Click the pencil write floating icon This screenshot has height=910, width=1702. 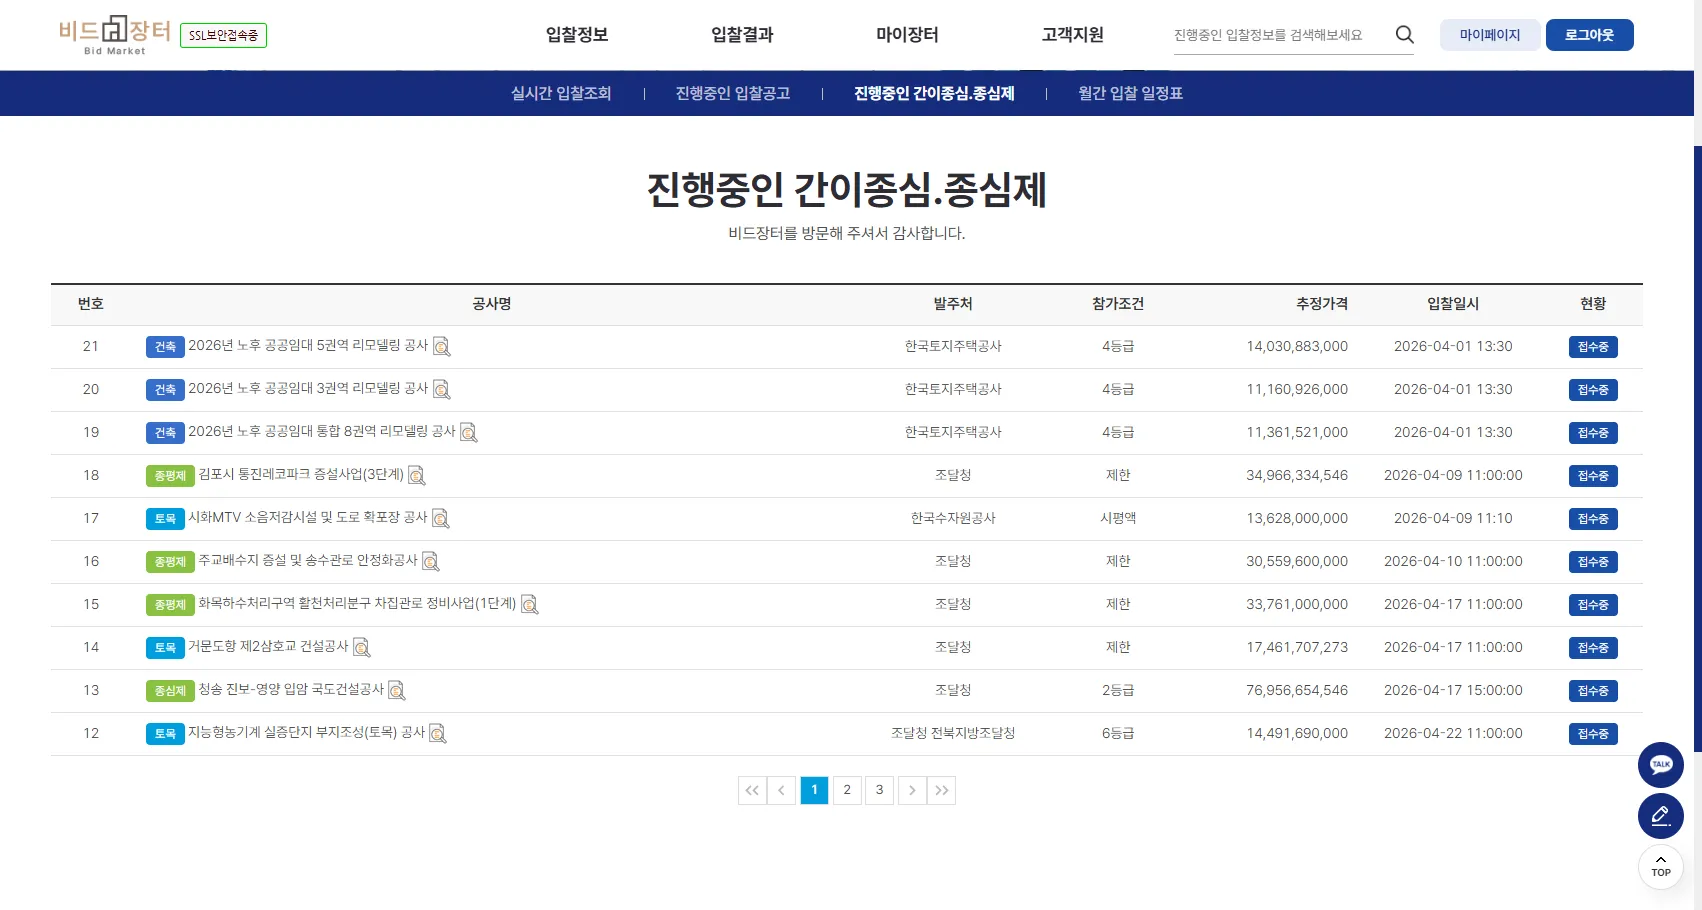click(1660, 816)
